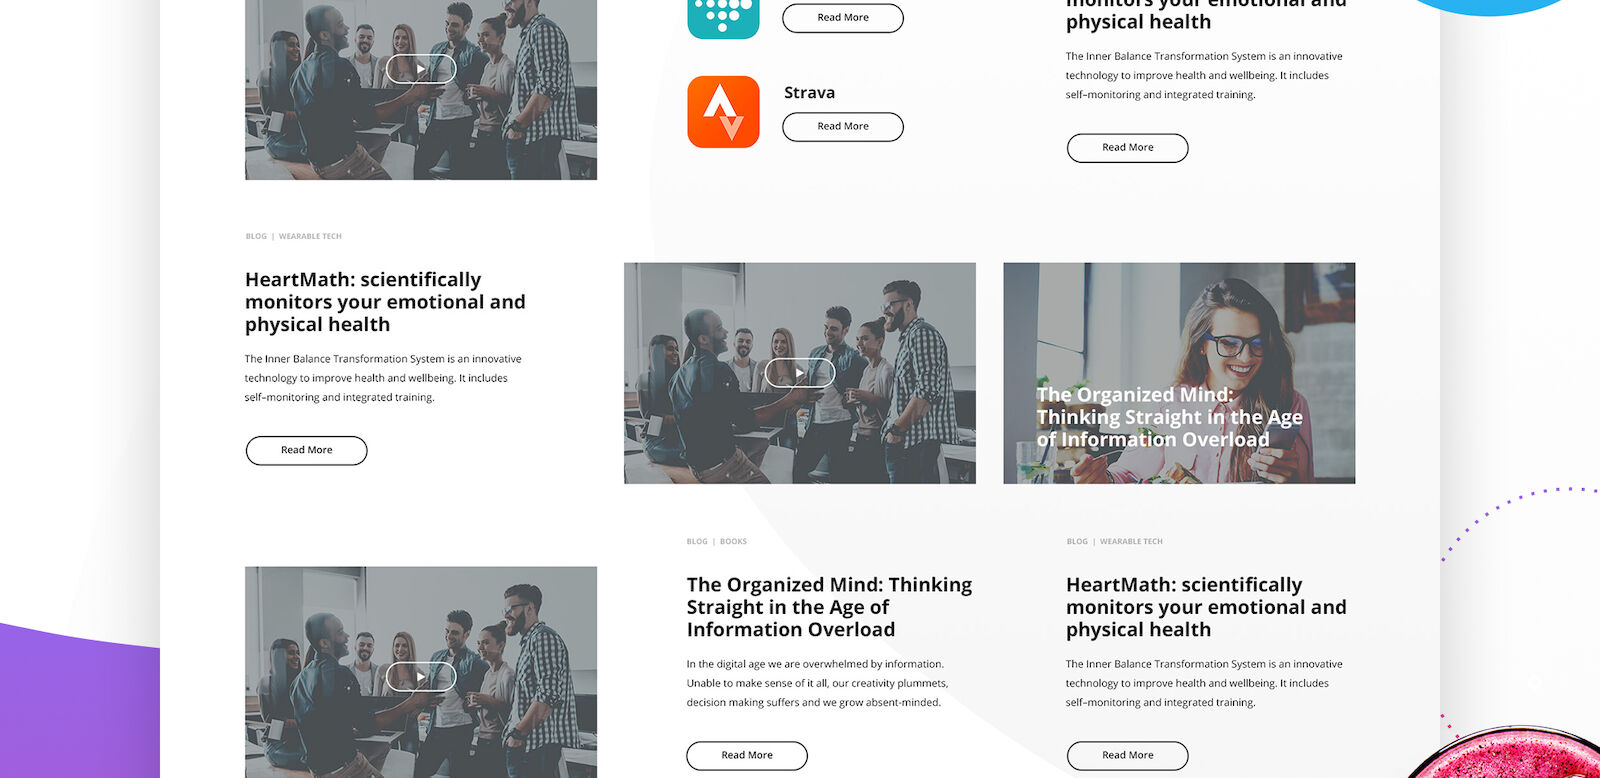Open the WEARABLE TECH tag above the left HeartMath title
The height and width of the screenshot is (778, 1600).
310,237
